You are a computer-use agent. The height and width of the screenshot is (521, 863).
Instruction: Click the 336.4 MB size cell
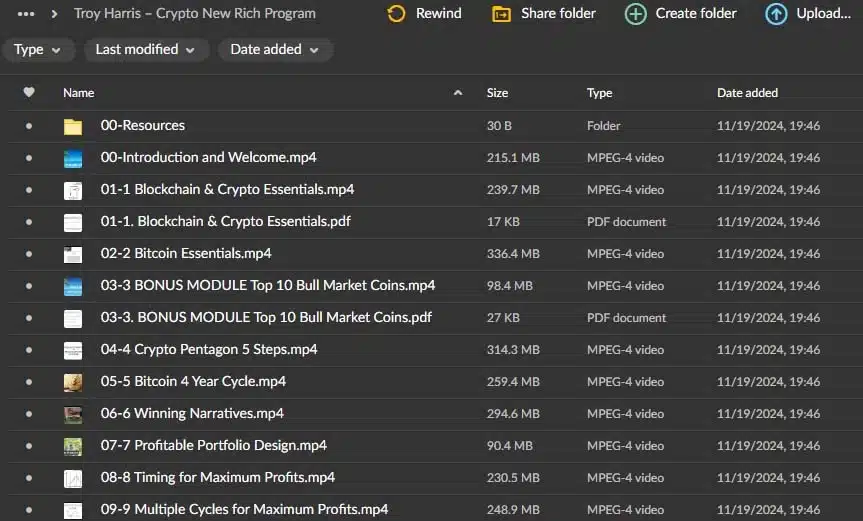(x=513, y=254)
